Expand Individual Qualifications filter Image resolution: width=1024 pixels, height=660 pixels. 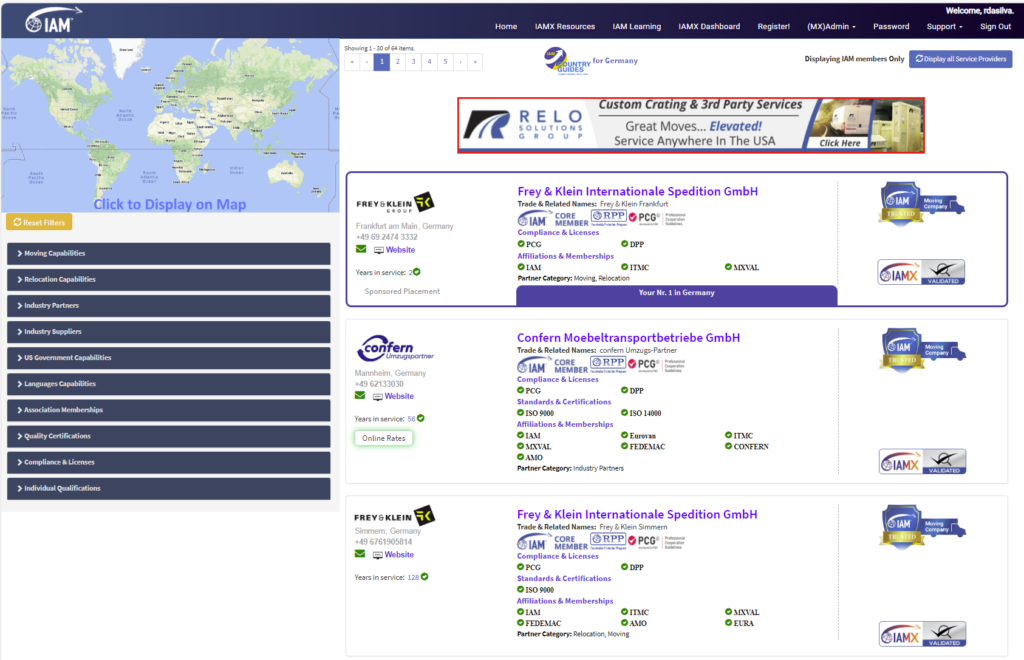[168, 488]
